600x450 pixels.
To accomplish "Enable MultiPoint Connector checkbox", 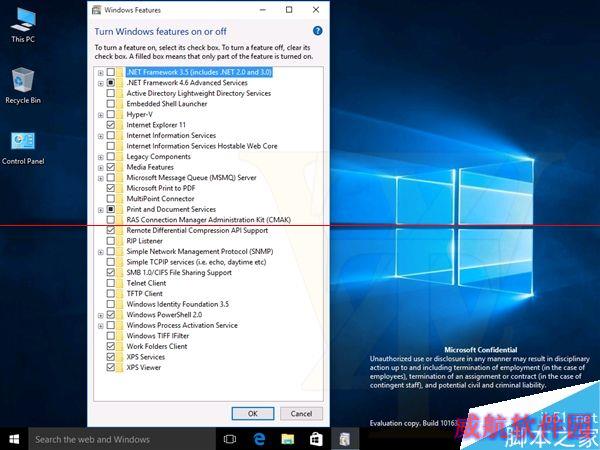I will 111,199.
